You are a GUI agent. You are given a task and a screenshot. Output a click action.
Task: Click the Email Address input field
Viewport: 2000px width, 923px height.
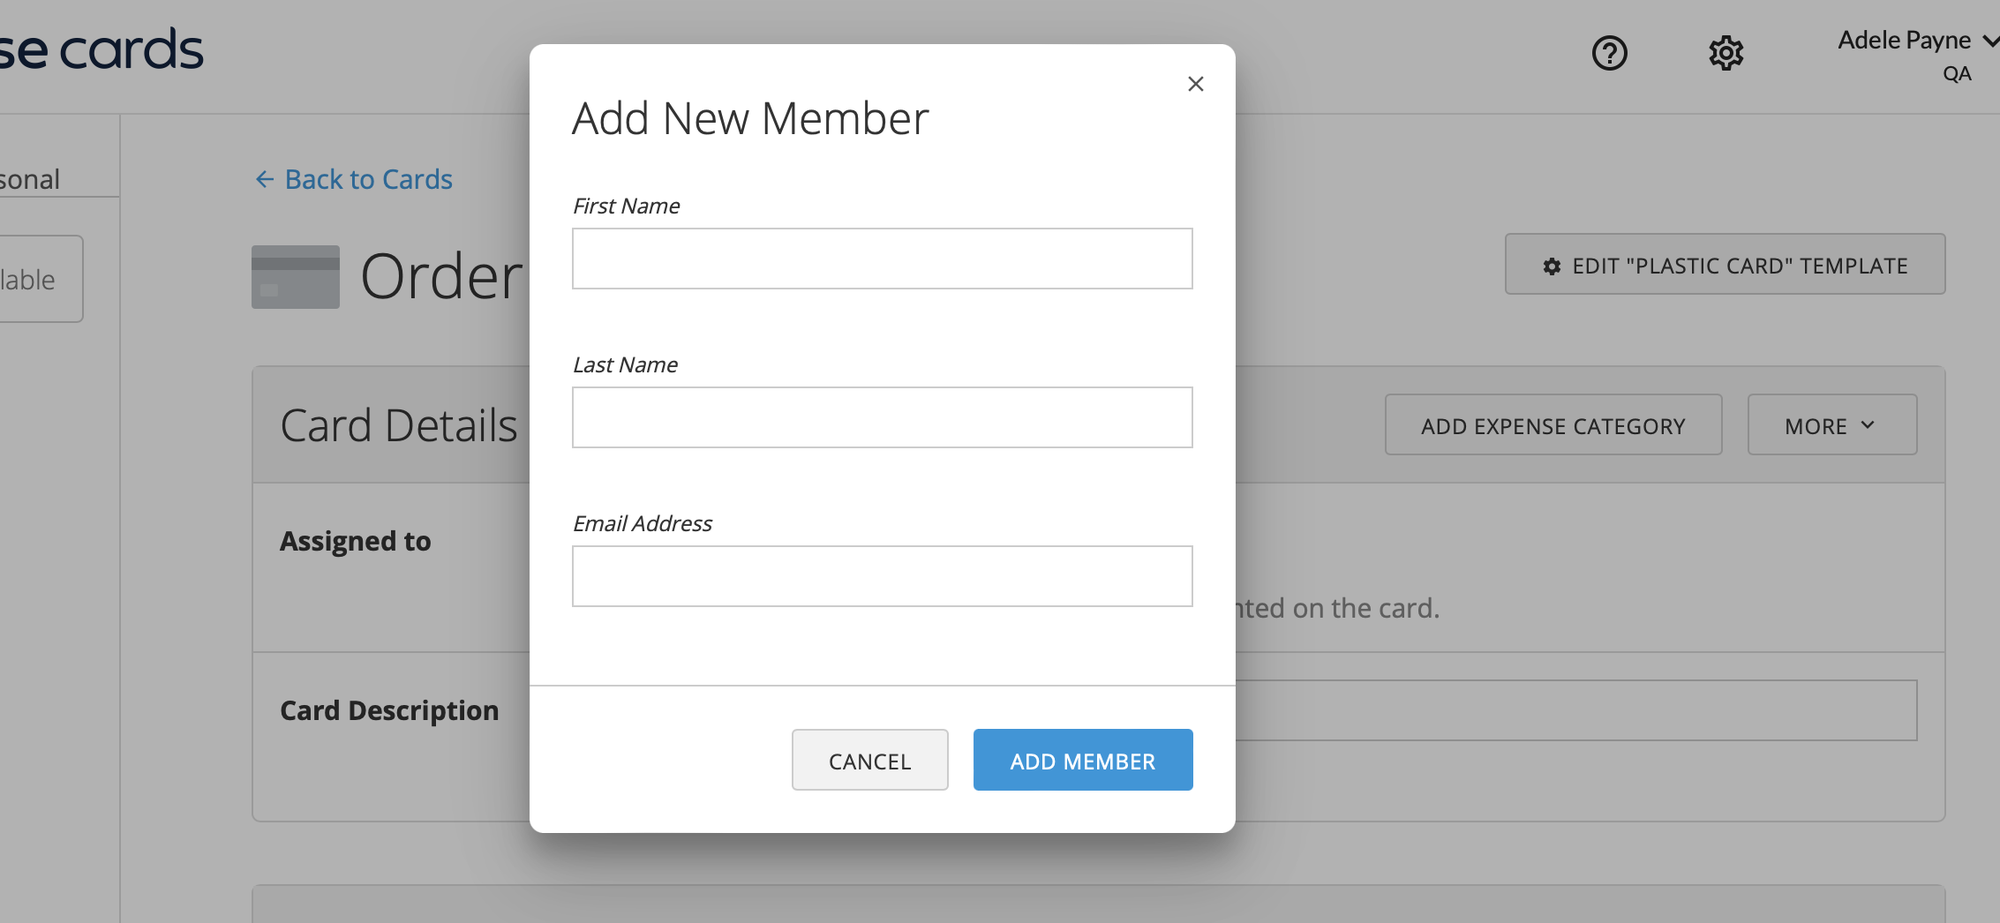click(x=881, y=575)
